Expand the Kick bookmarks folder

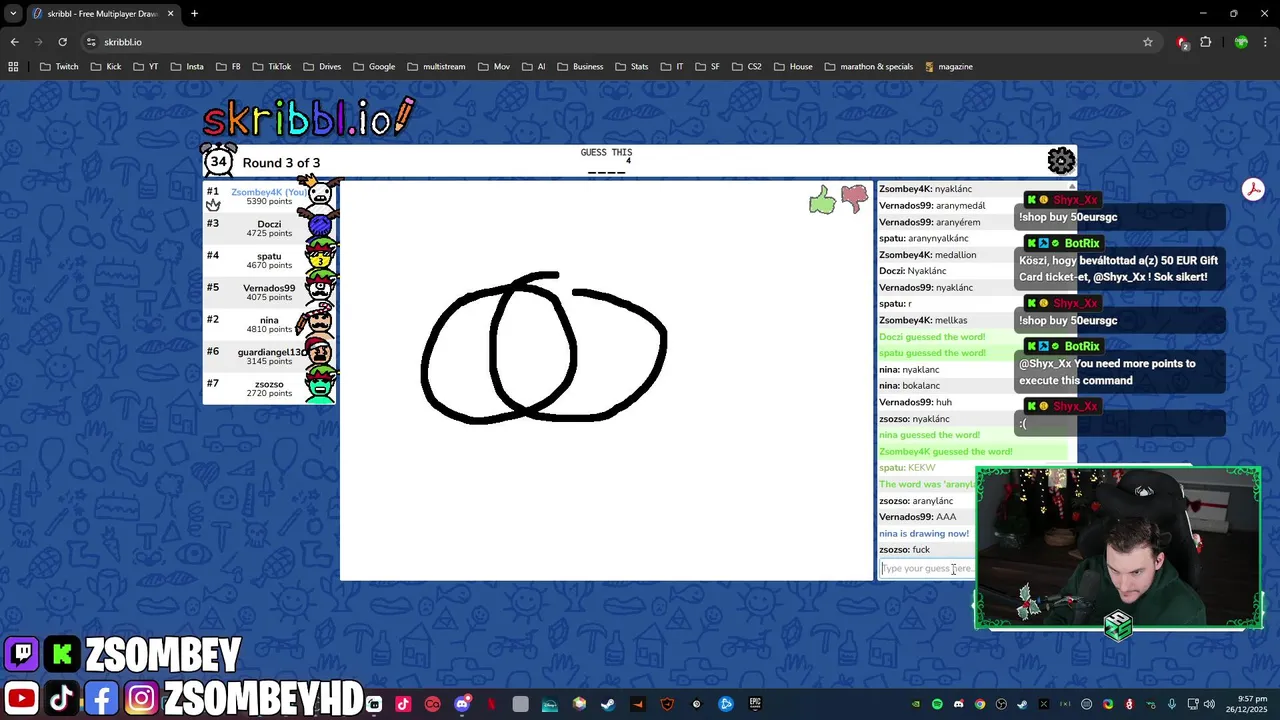pos(106,67)
